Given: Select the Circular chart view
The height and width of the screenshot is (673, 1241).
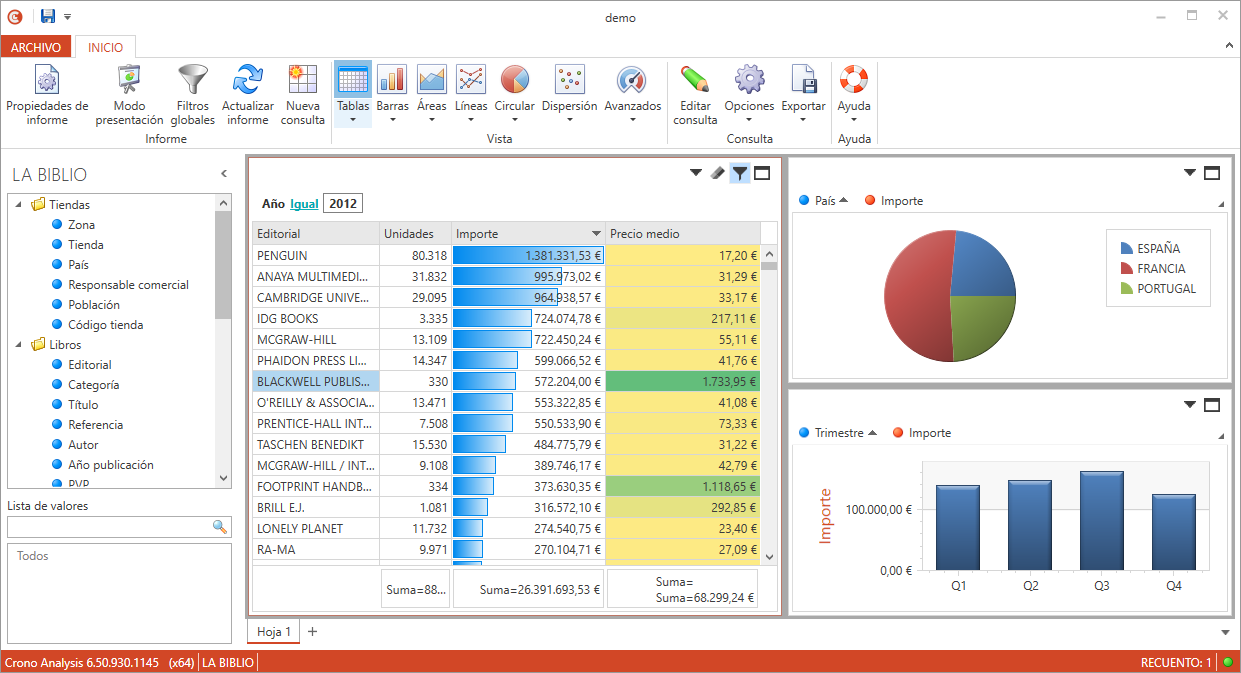Looking at the screenshot, I should 514,90.
